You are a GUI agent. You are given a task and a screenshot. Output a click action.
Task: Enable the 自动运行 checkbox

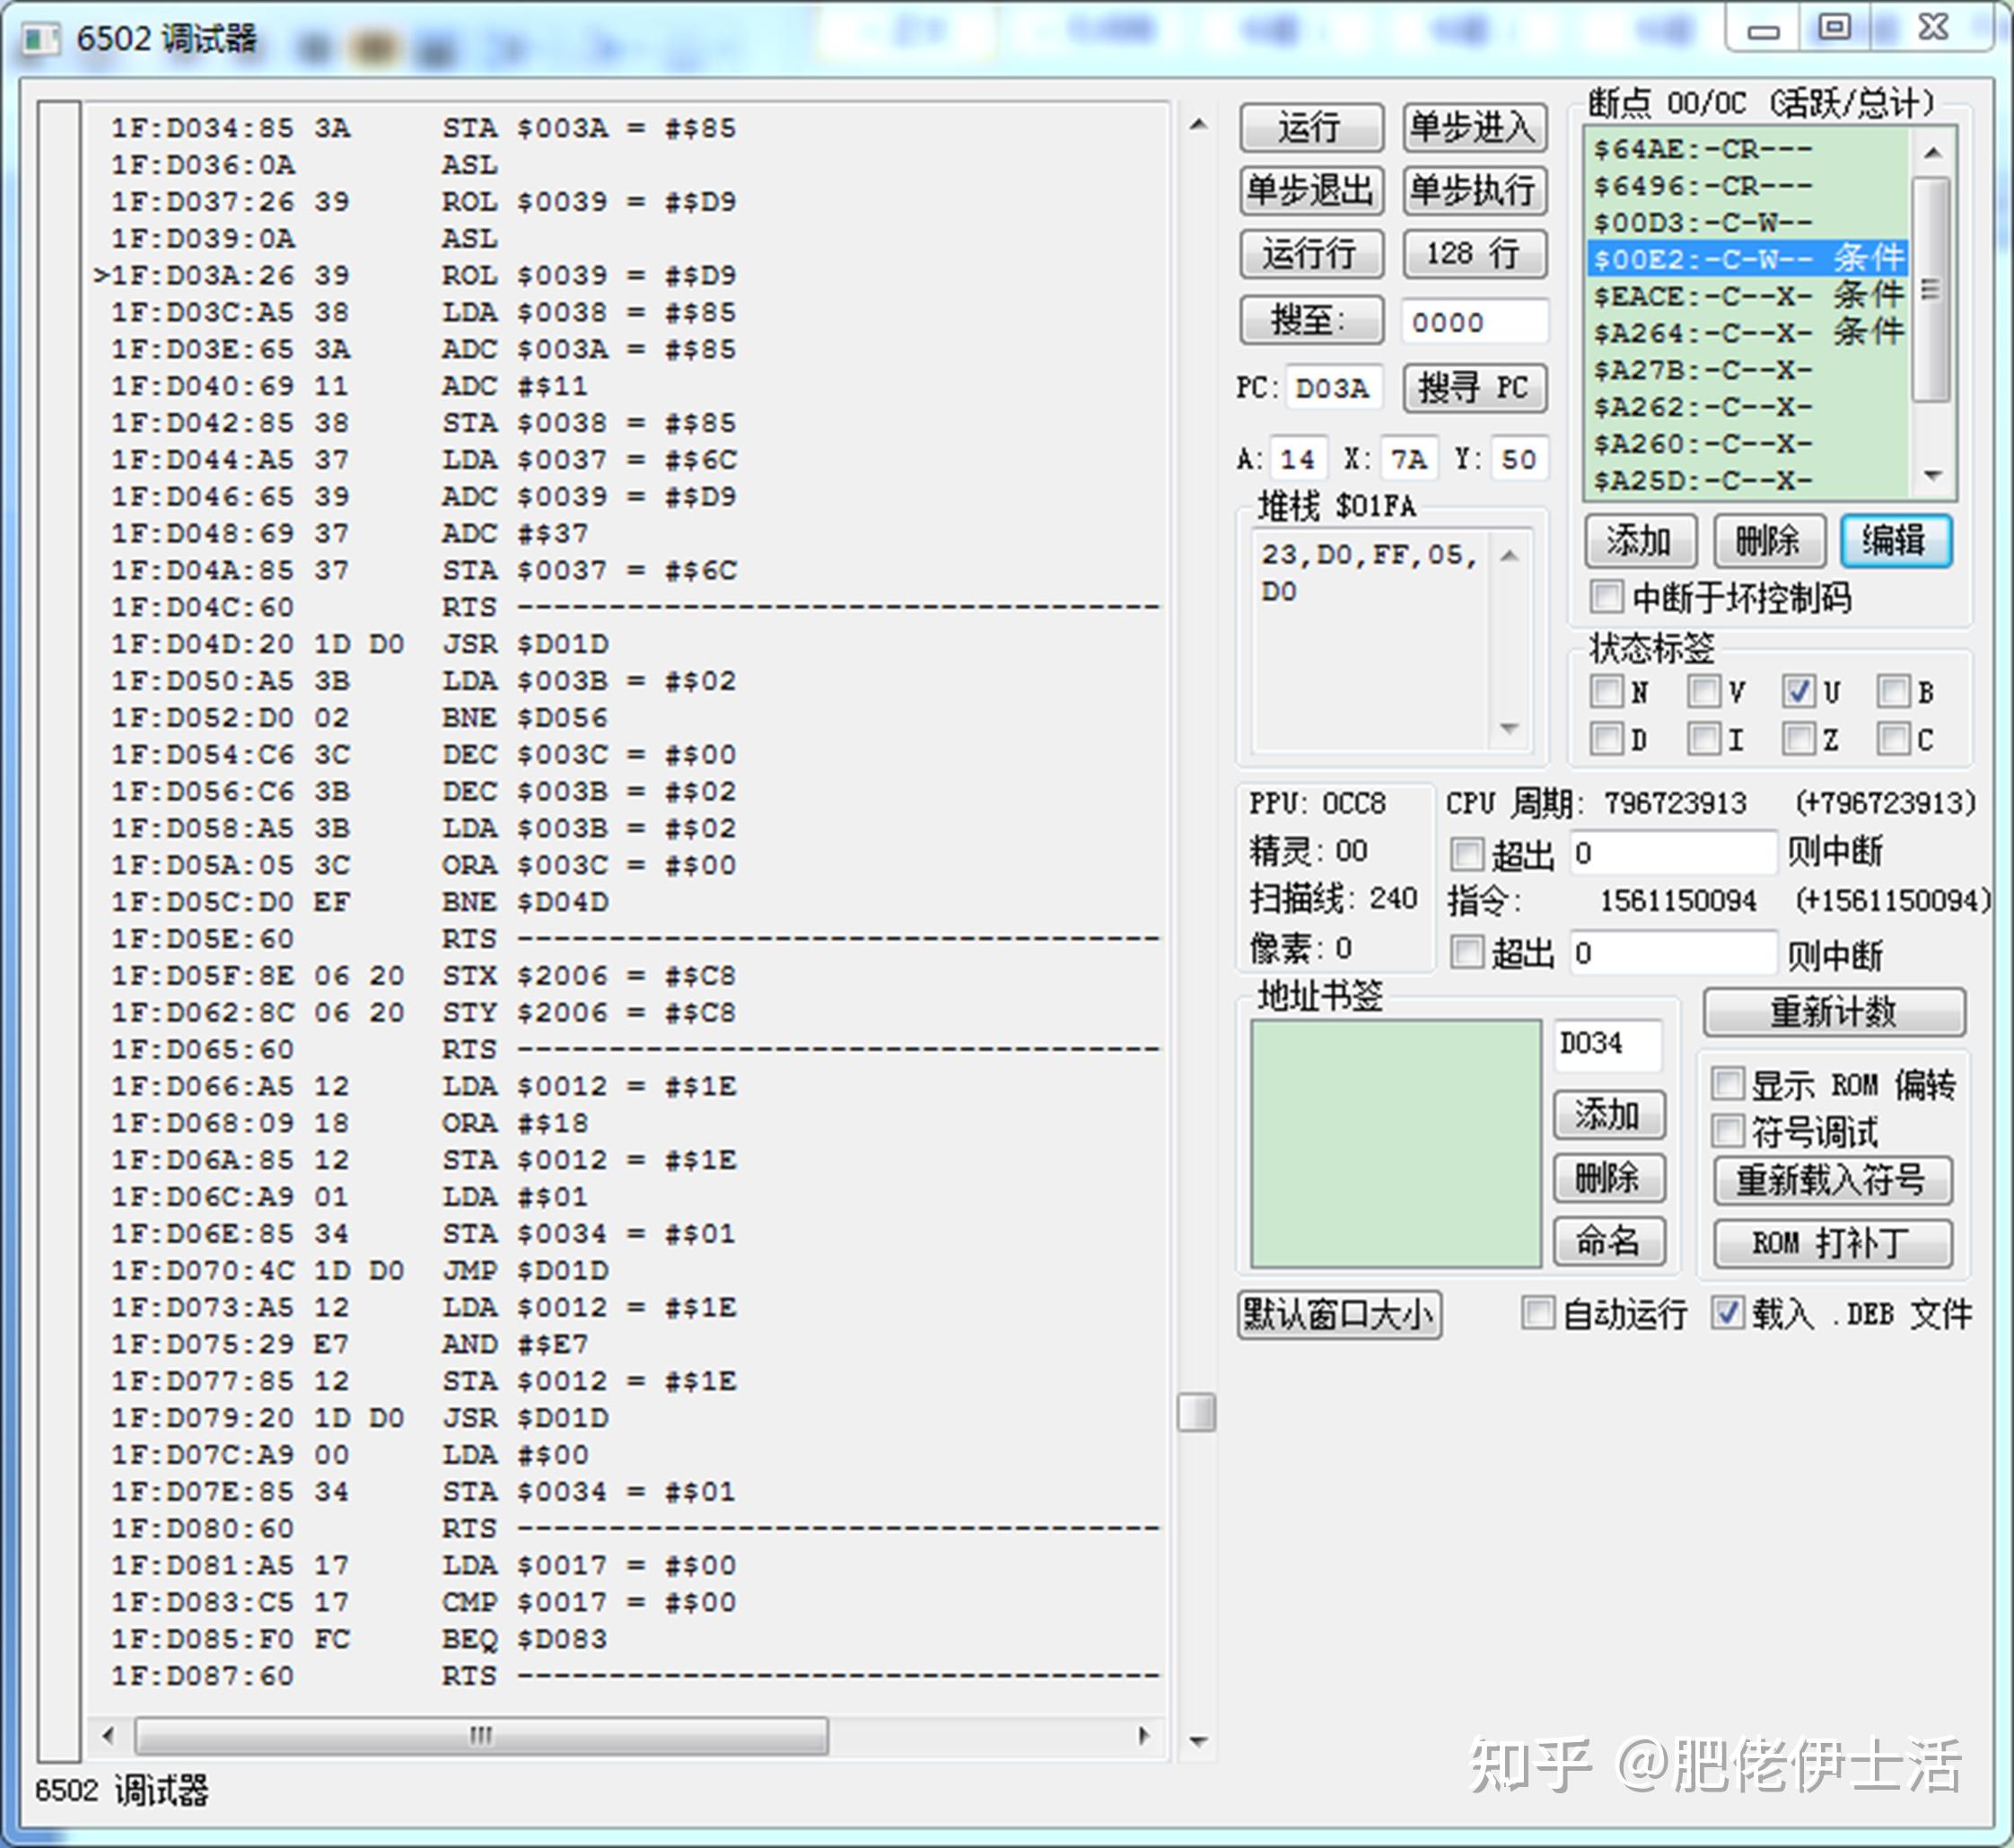coord(1537,1315)
